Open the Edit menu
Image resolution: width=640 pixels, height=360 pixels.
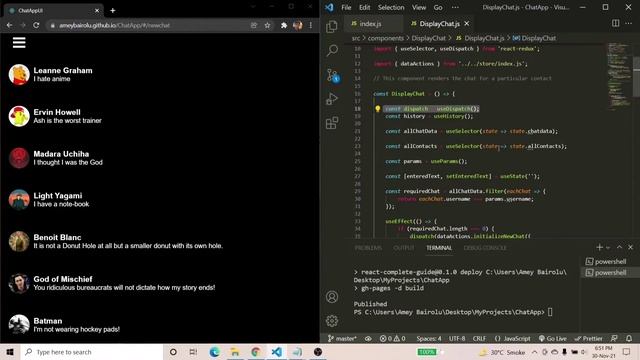[x=364, y=7]
